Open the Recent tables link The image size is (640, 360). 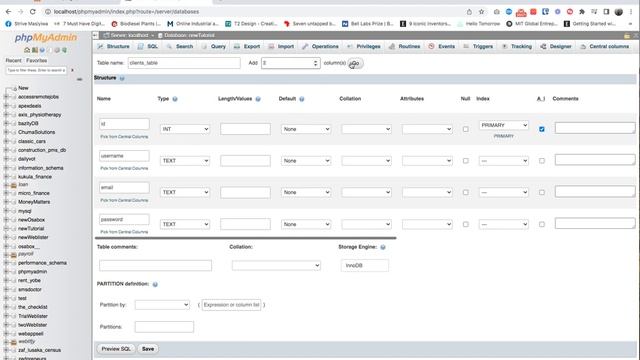pos(13,60)
